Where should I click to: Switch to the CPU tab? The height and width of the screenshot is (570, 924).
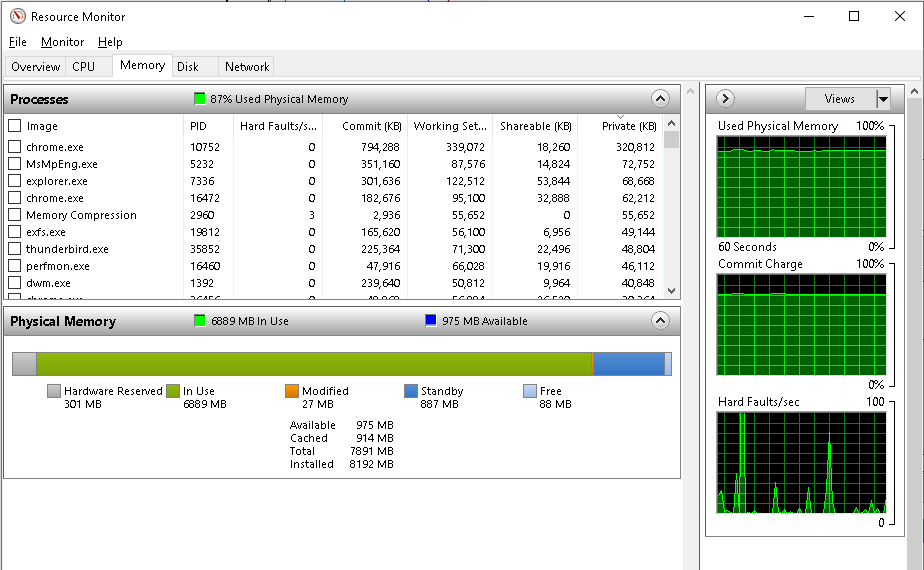pos(84,67)
